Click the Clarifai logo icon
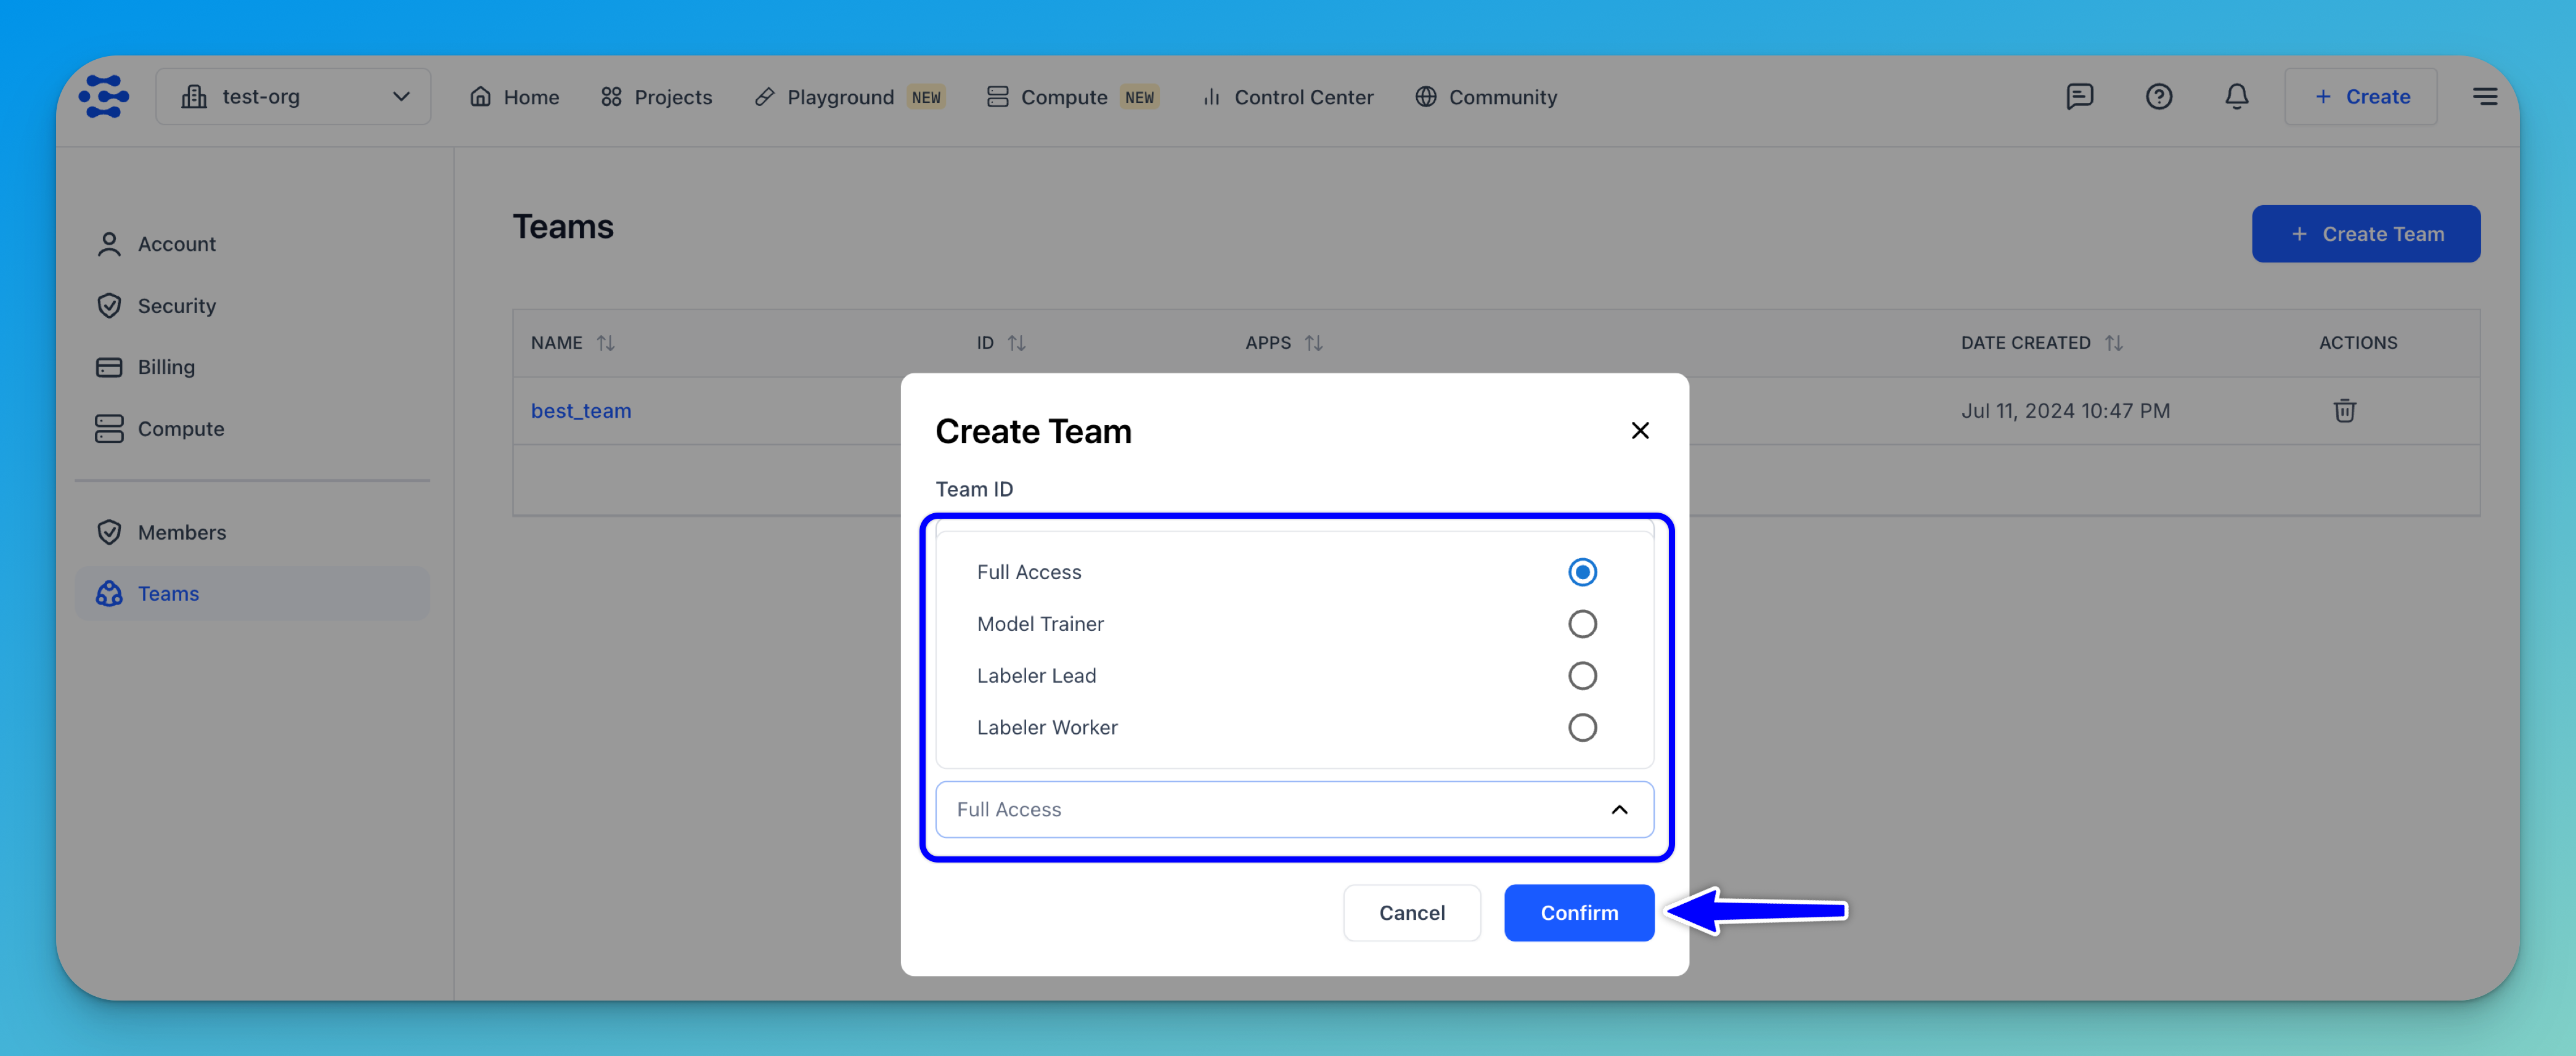The height and width of the screenshot is (1056, 2576). [x=104, y=96]
